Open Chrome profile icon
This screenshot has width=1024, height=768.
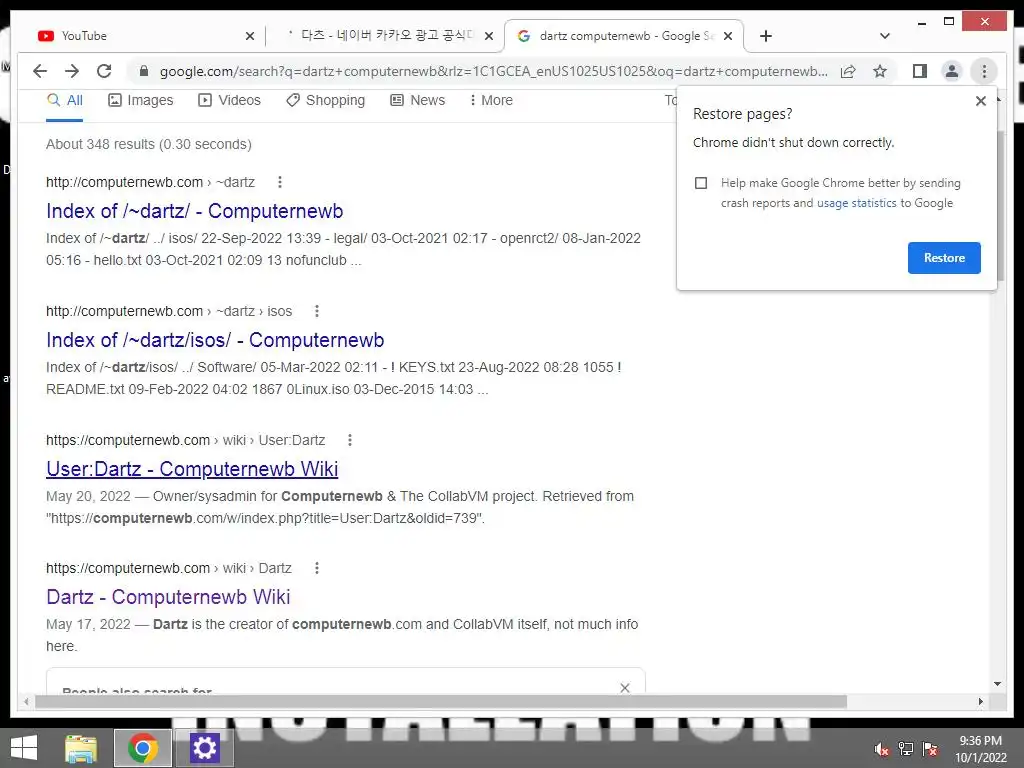coord(952,71)
